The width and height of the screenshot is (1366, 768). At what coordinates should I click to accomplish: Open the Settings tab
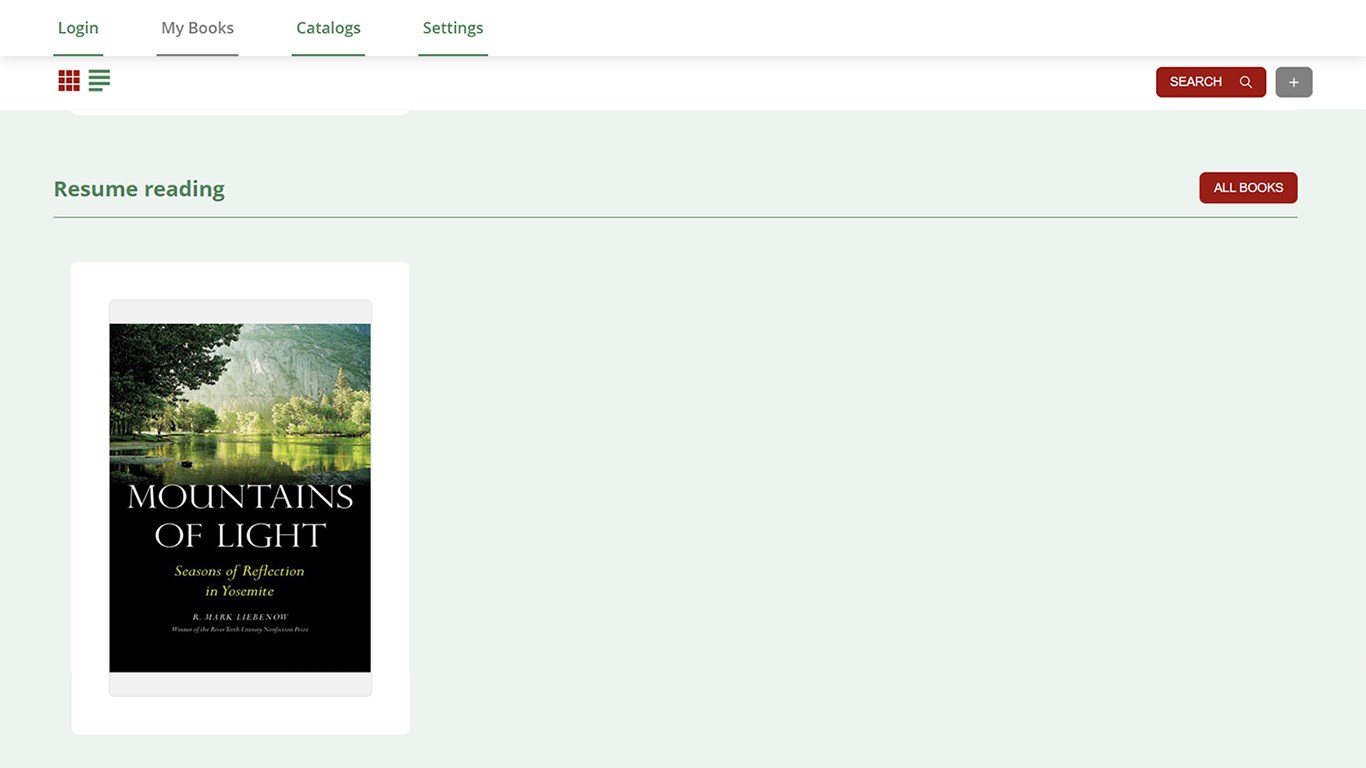[x=453, y=28]
